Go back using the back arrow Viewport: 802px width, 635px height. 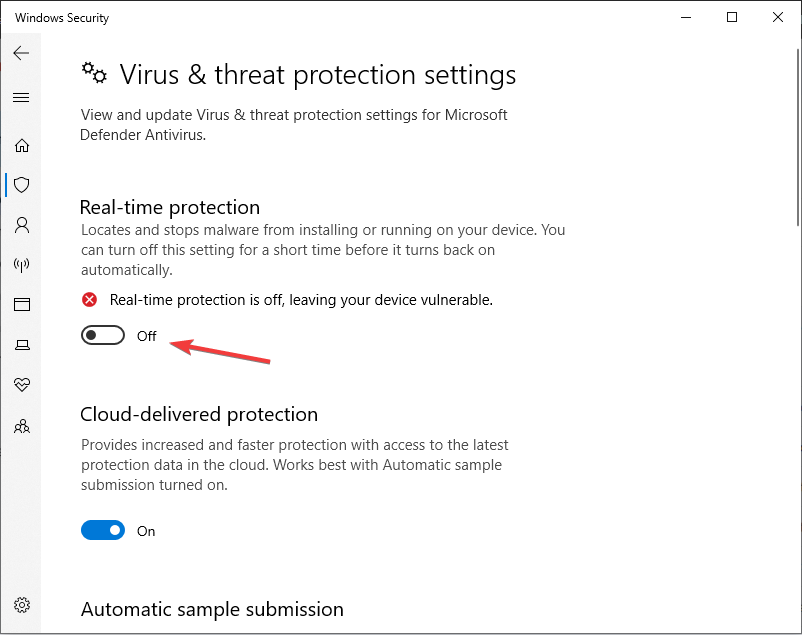tap(21, 53)
